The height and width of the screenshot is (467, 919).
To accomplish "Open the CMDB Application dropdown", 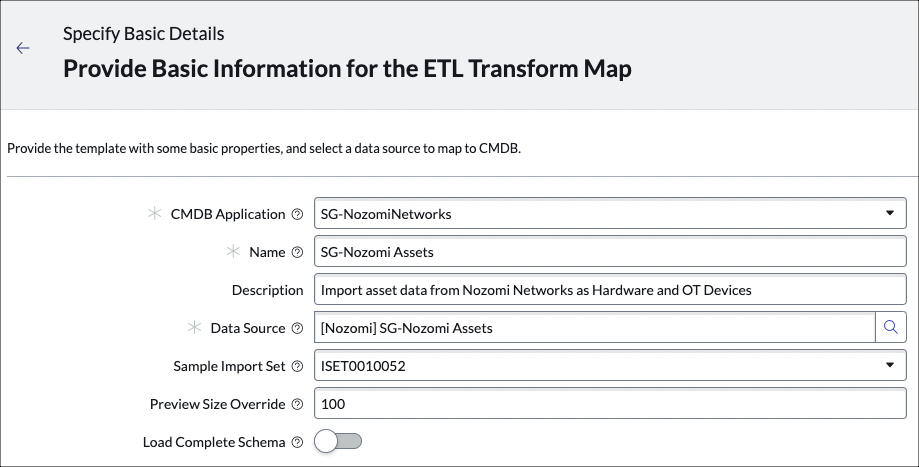I will (x=610, y=213).
